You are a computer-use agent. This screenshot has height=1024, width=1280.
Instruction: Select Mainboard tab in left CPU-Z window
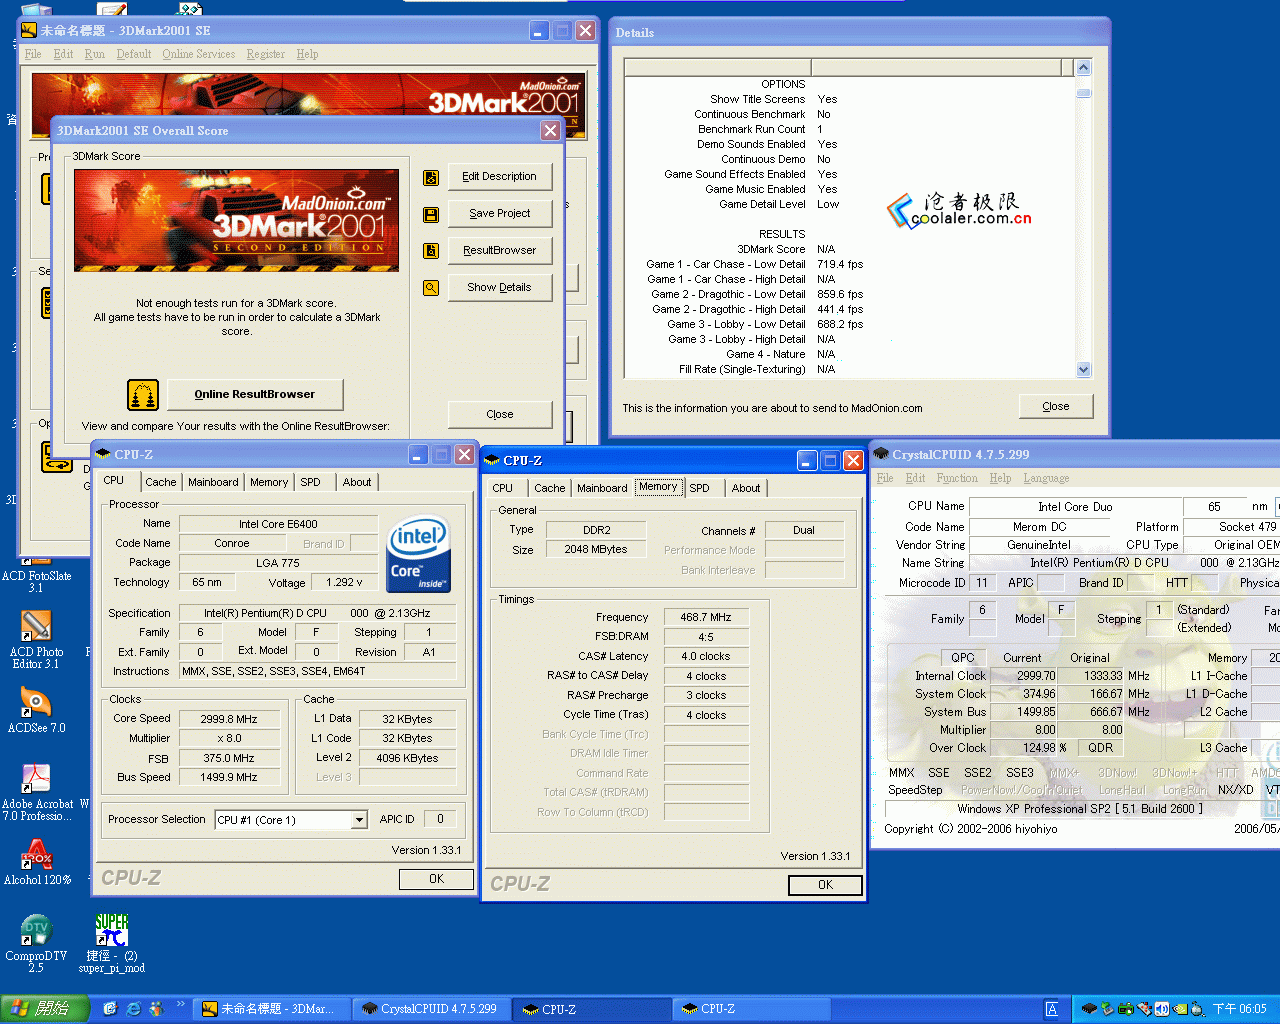(214, 482)
